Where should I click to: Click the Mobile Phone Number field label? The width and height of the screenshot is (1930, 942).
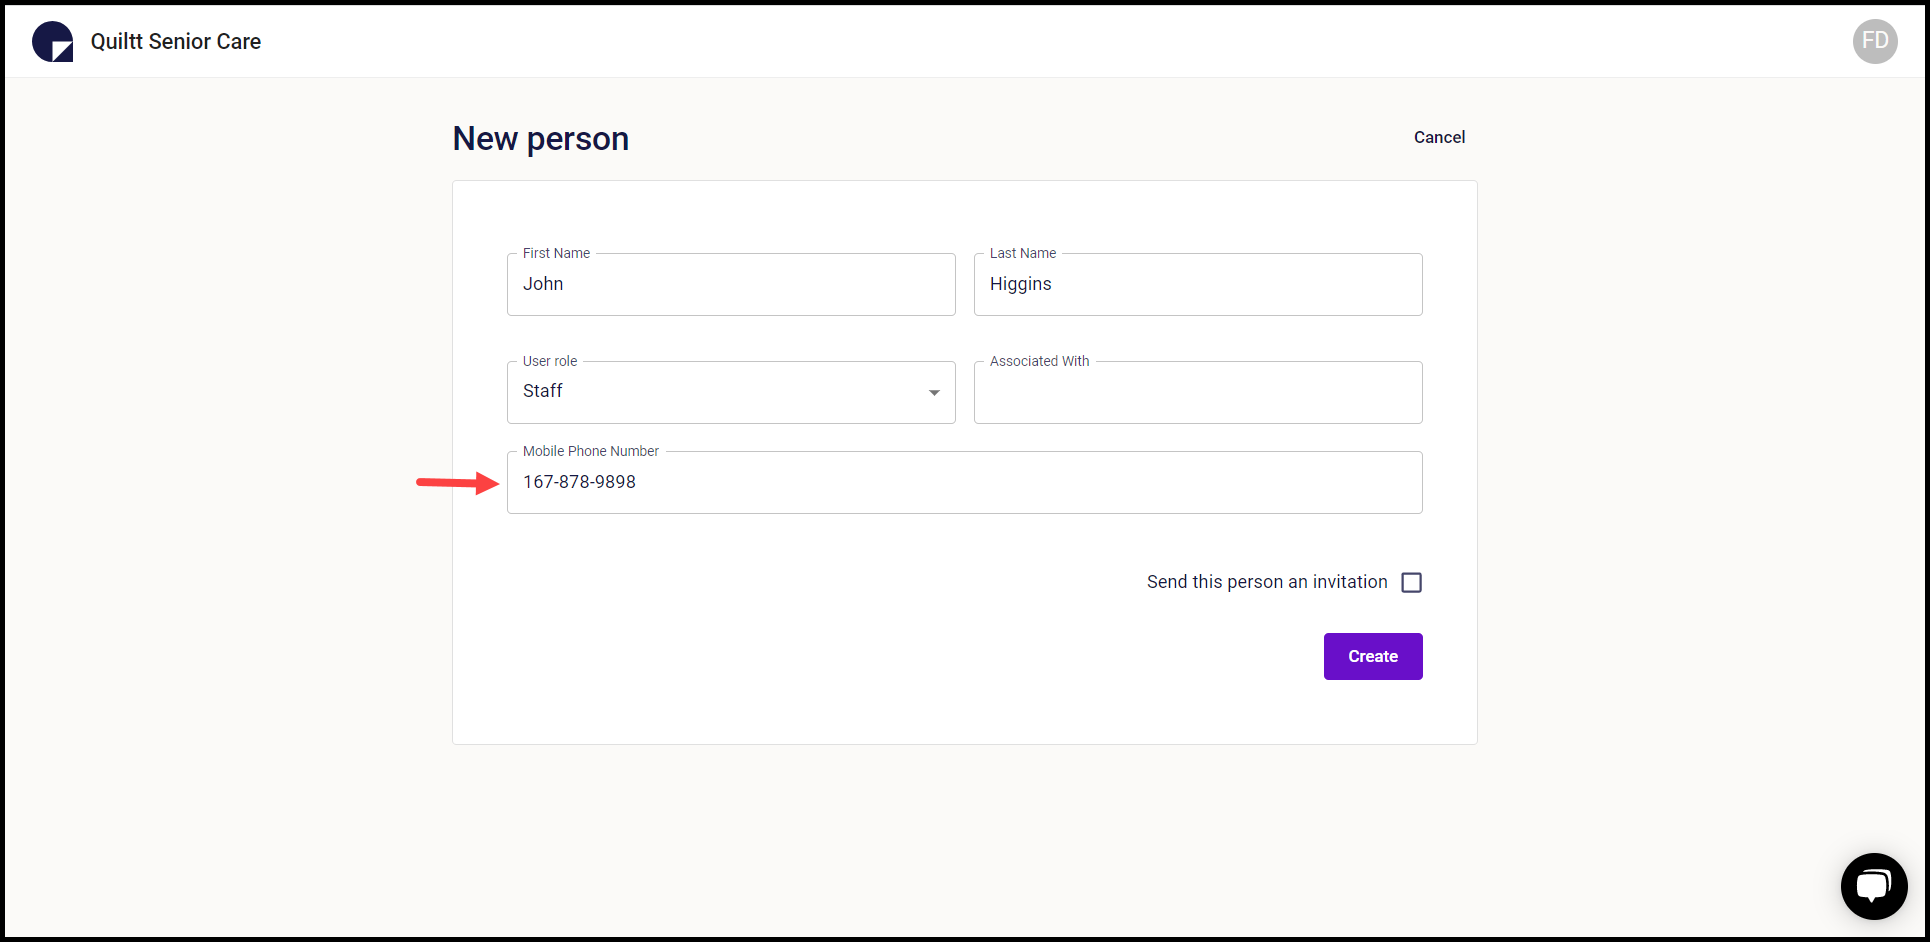tap(589, 451)
